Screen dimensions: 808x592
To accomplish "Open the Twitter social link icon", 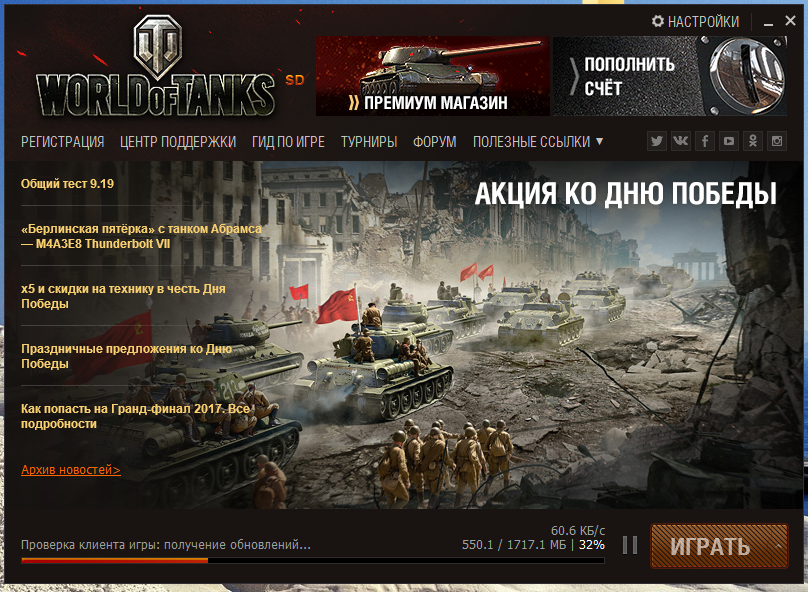I will [656, 141].
